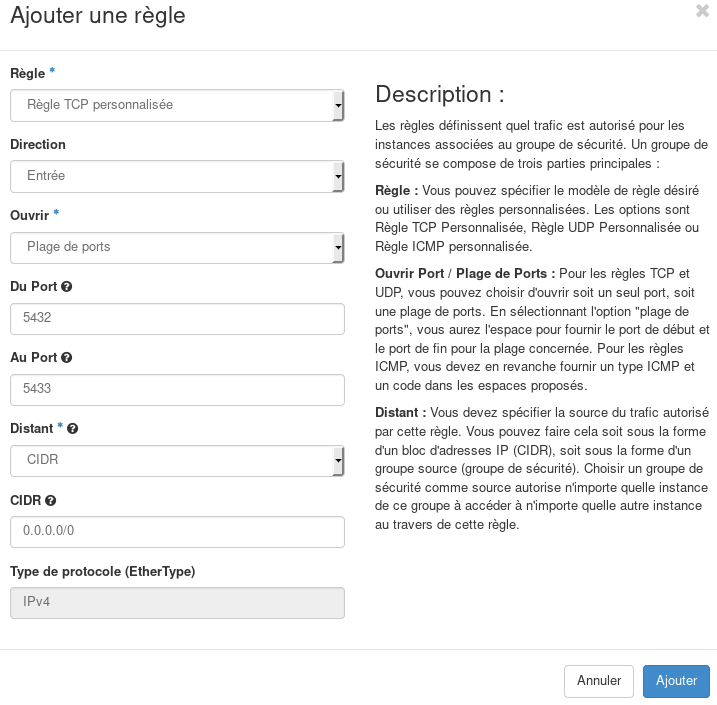Focus the CIDR field containing 0.0.0.0/0
717x705 pixels.
pyautogui.click(x=177, y=531)
